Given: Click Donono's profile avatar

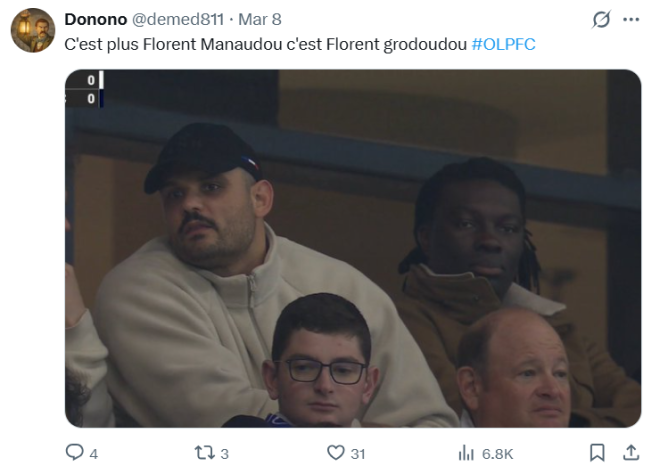Looking at the screenshot, I should 32,30.
